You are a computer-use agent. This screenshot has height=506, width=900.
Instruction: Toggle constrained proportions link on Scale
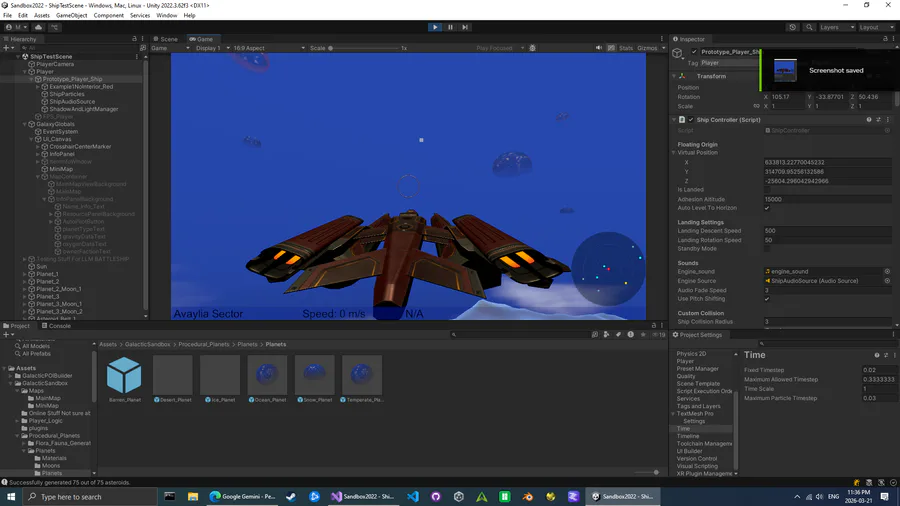[757, 106]
